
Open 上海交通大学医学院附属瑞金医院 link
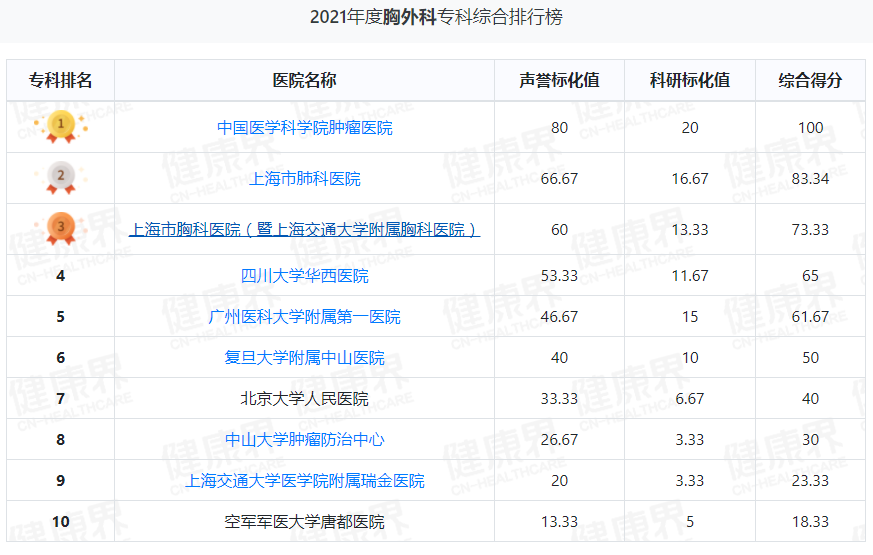click(305, 480)
